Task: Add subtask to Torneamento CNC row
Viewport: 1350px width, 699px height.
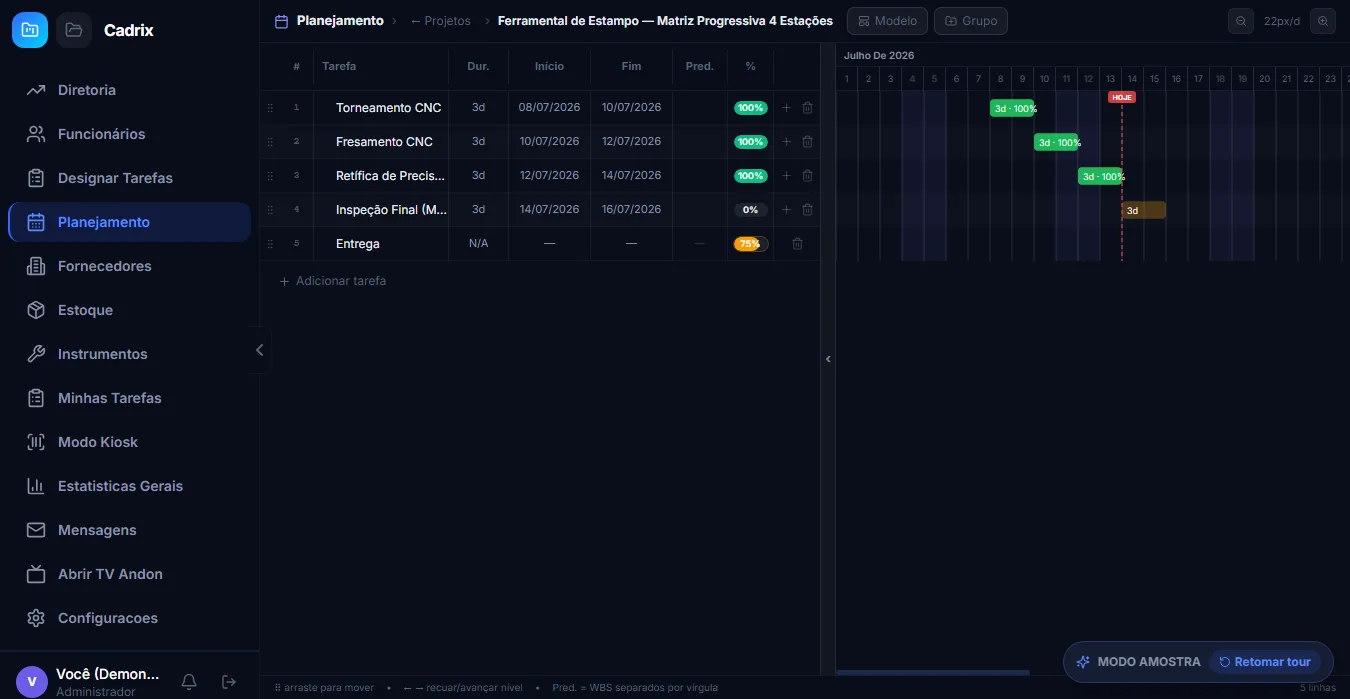Action: [786, 108]
